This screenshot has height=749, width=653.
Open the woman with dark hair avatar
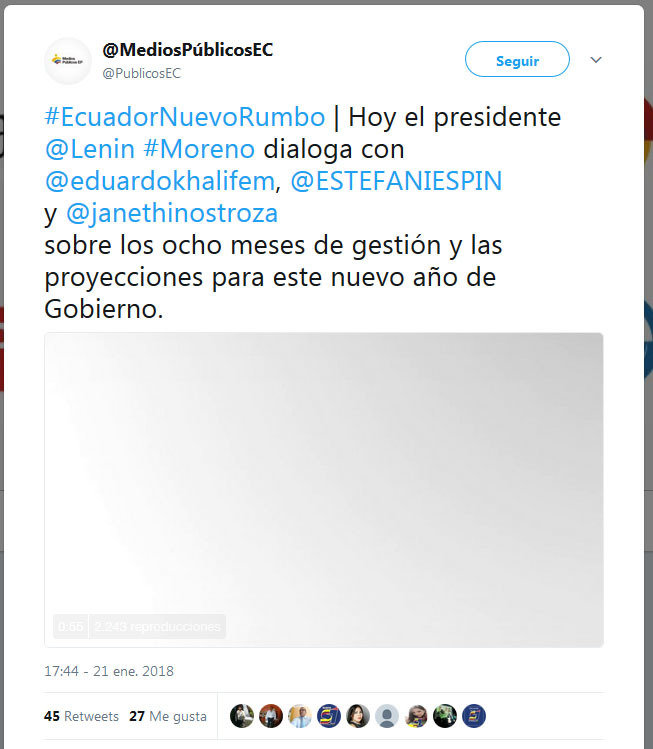358,716
